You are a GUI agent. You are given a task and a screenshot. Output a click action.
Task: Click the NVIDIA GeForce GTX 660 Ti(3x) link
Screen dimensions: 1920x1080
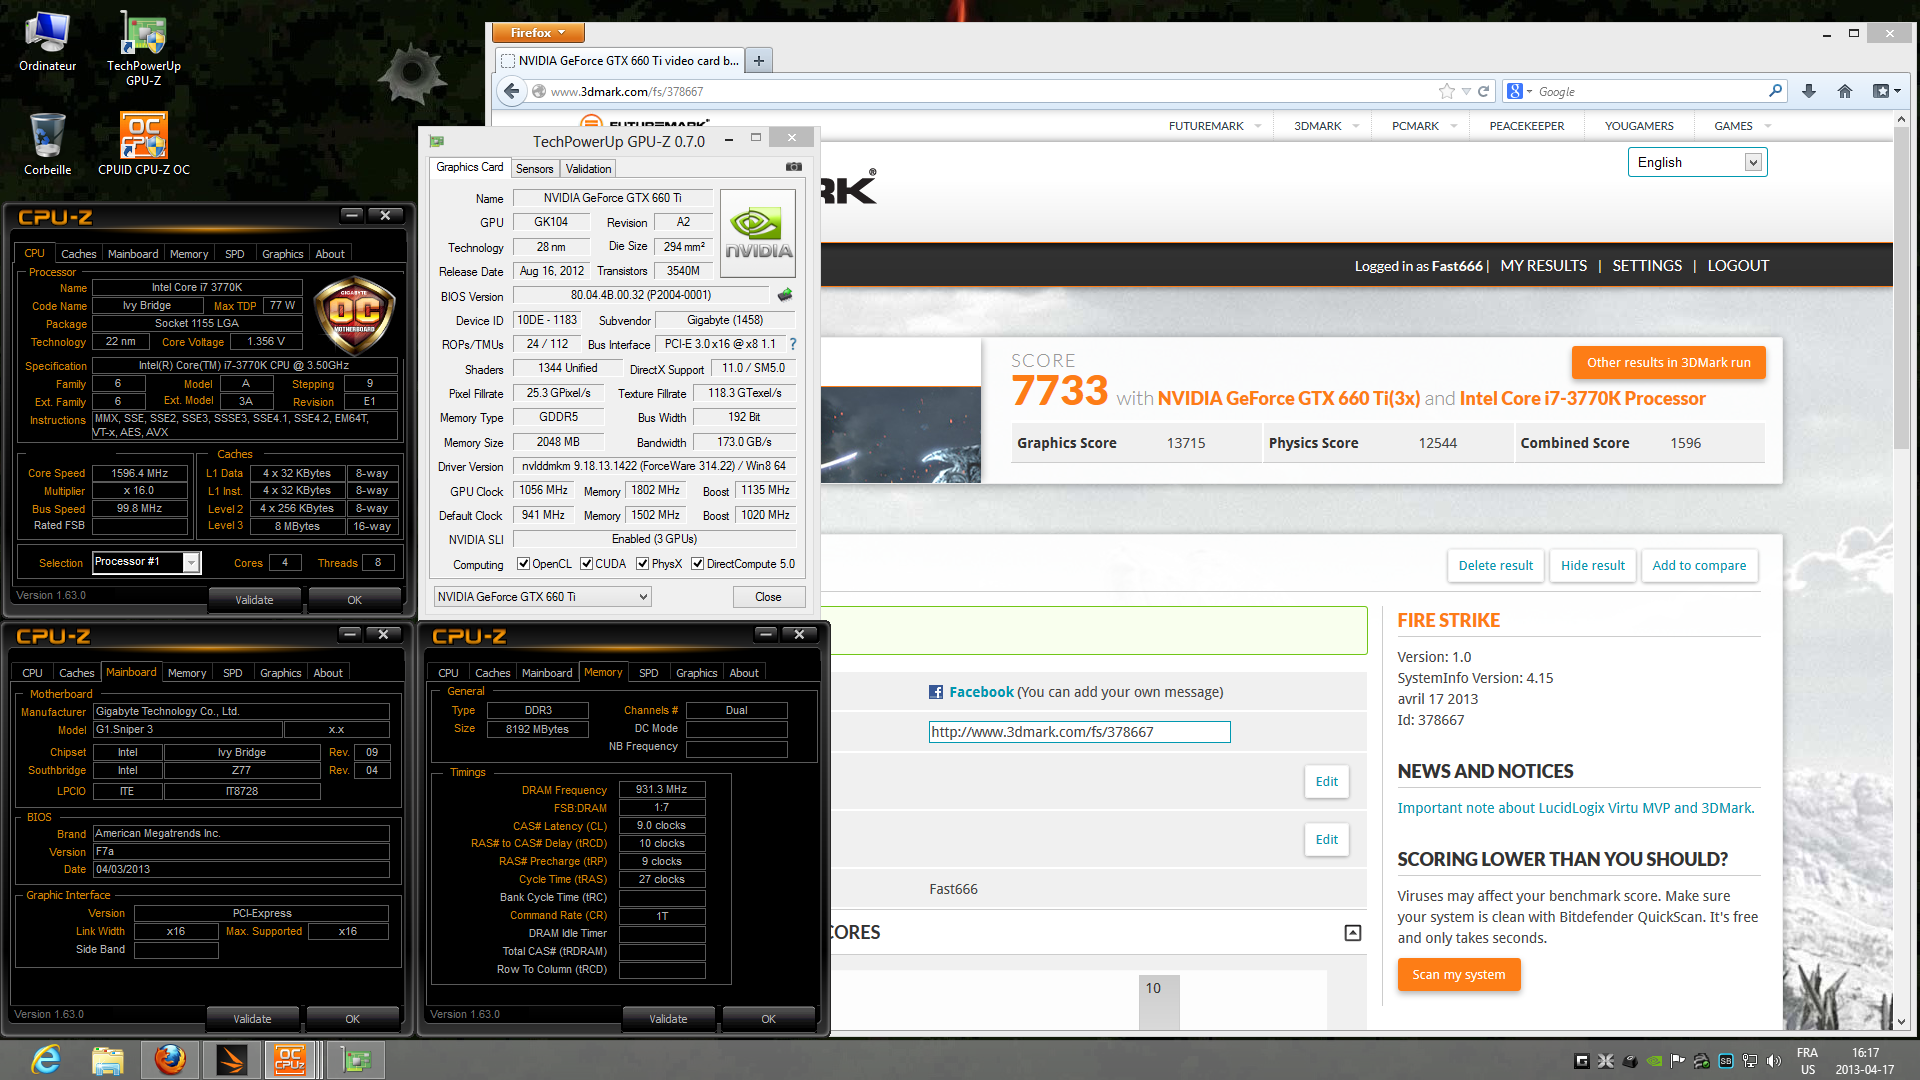click(1288, 399)
